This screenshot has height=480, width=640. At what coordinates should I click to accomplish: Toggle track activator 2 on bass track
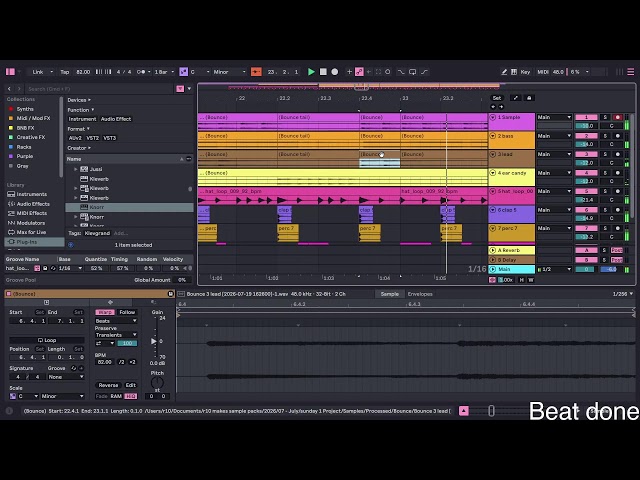[x=586, y=136]
